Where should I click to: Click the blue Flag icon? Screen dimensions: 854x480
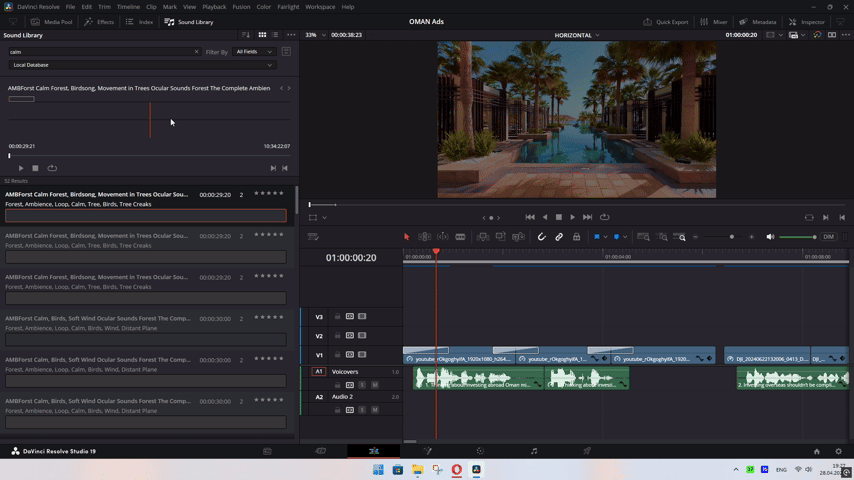pyautogui.click(x=597, y=237)
